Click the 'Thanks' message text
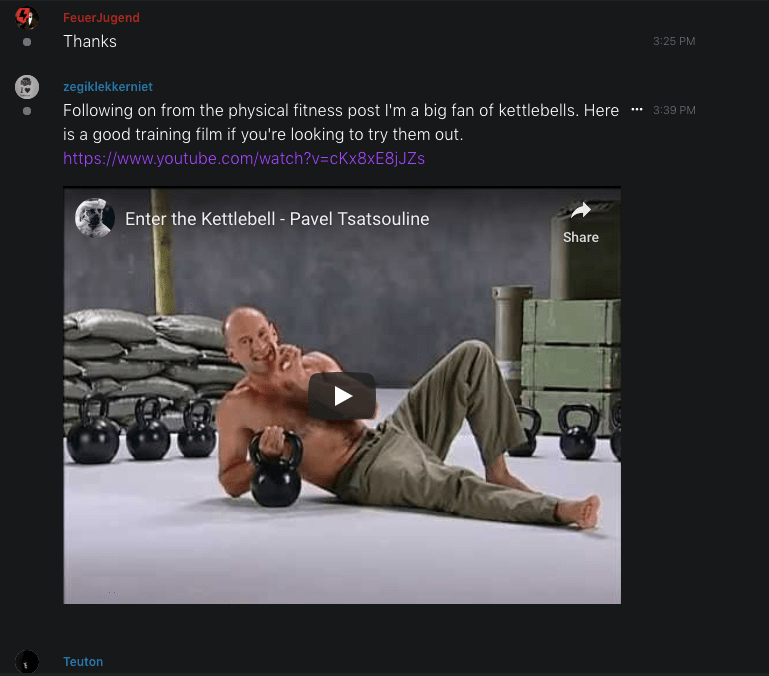769x676 pixels. [x=90, y=42]
